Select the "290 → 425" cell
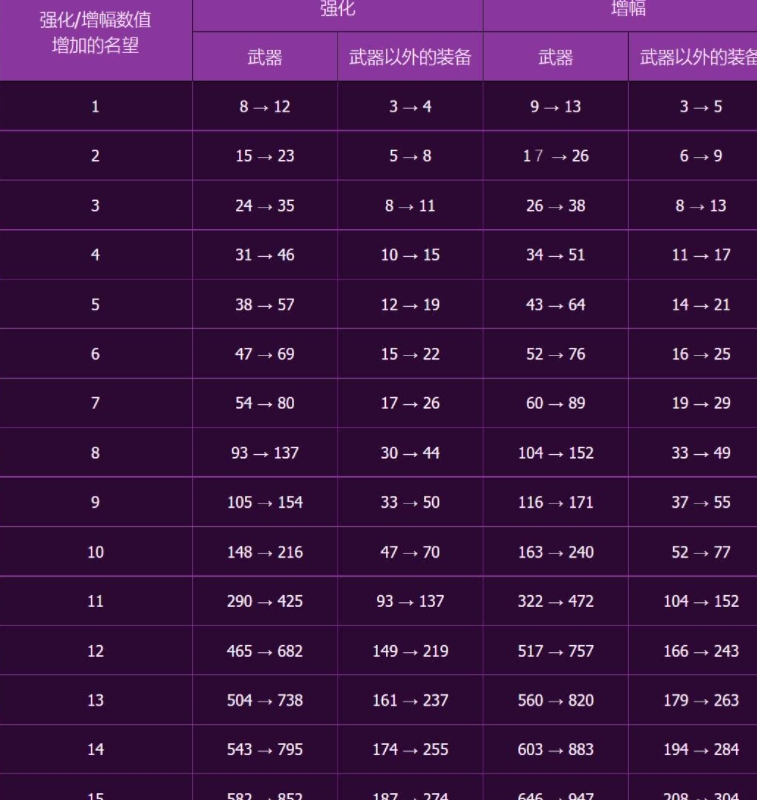 point(265,601)
